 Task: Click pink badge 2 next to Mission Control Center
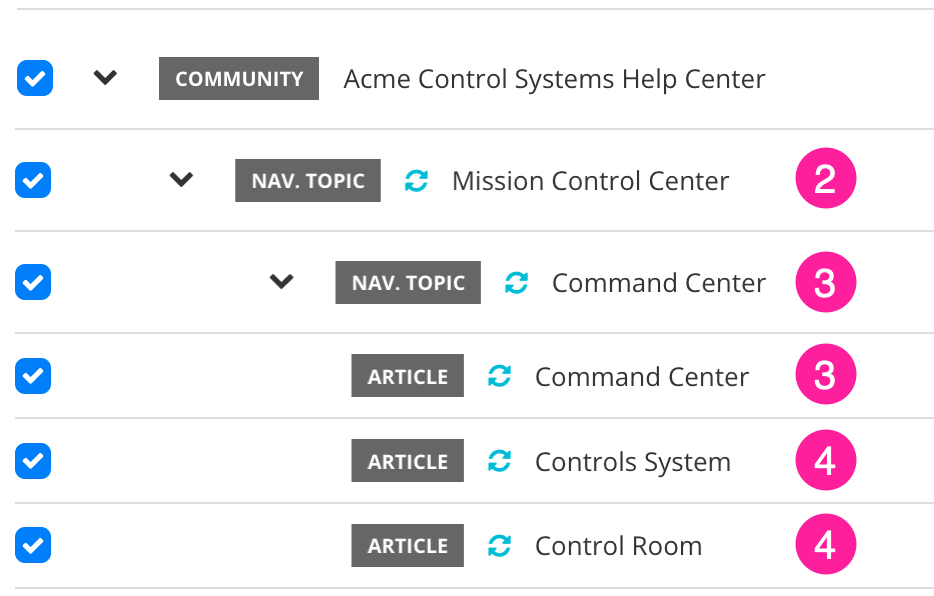pyautogui.click(x=825, y=180)
